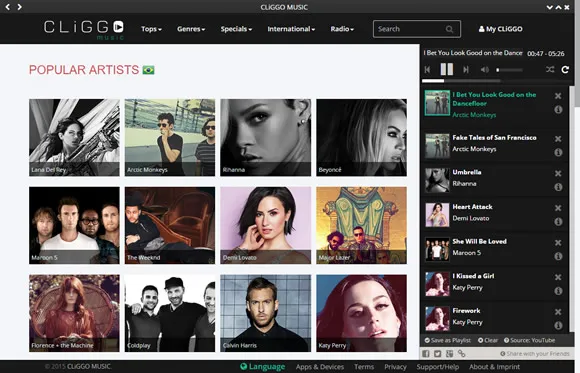Screen dimensions: 580x373
Task: Toggle shuffle mode
Action: pos(550,69)
